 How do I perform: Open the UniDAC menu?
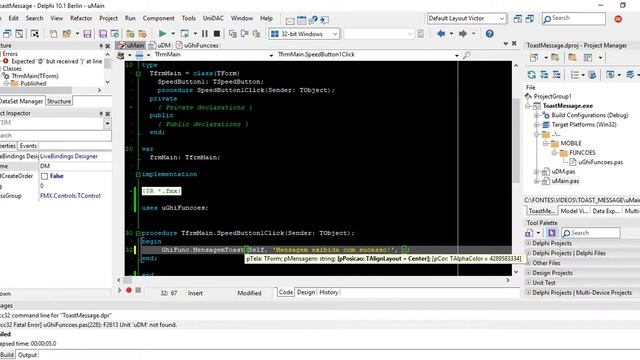pyautogui.click(x=213, y=18)
